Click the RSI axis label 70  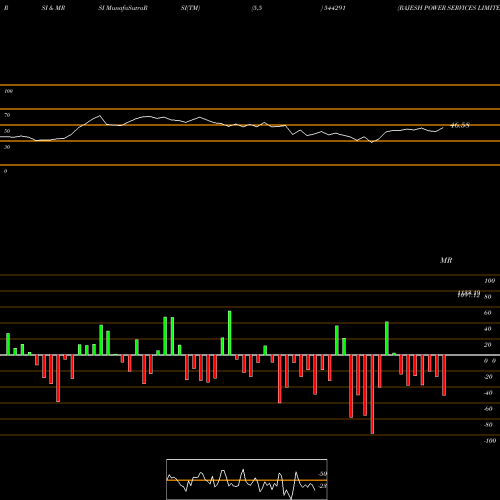pos(7,115)
